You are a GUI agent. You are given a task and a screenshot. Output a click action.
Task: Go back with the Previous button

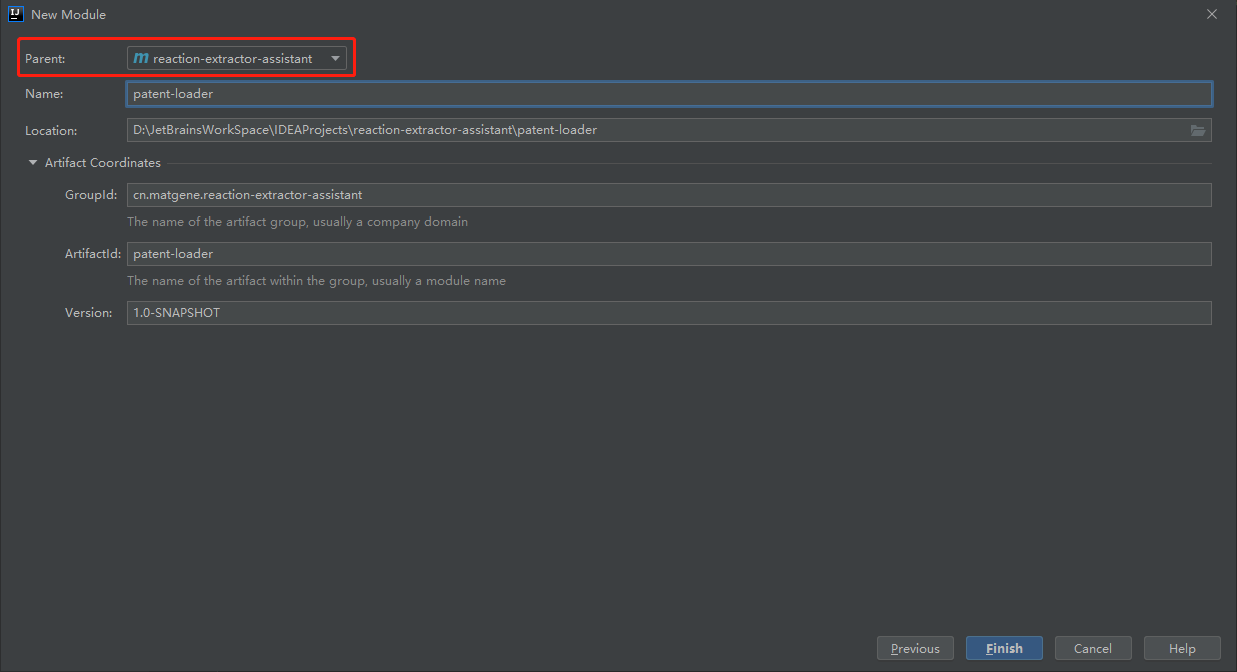click(915, 648)
